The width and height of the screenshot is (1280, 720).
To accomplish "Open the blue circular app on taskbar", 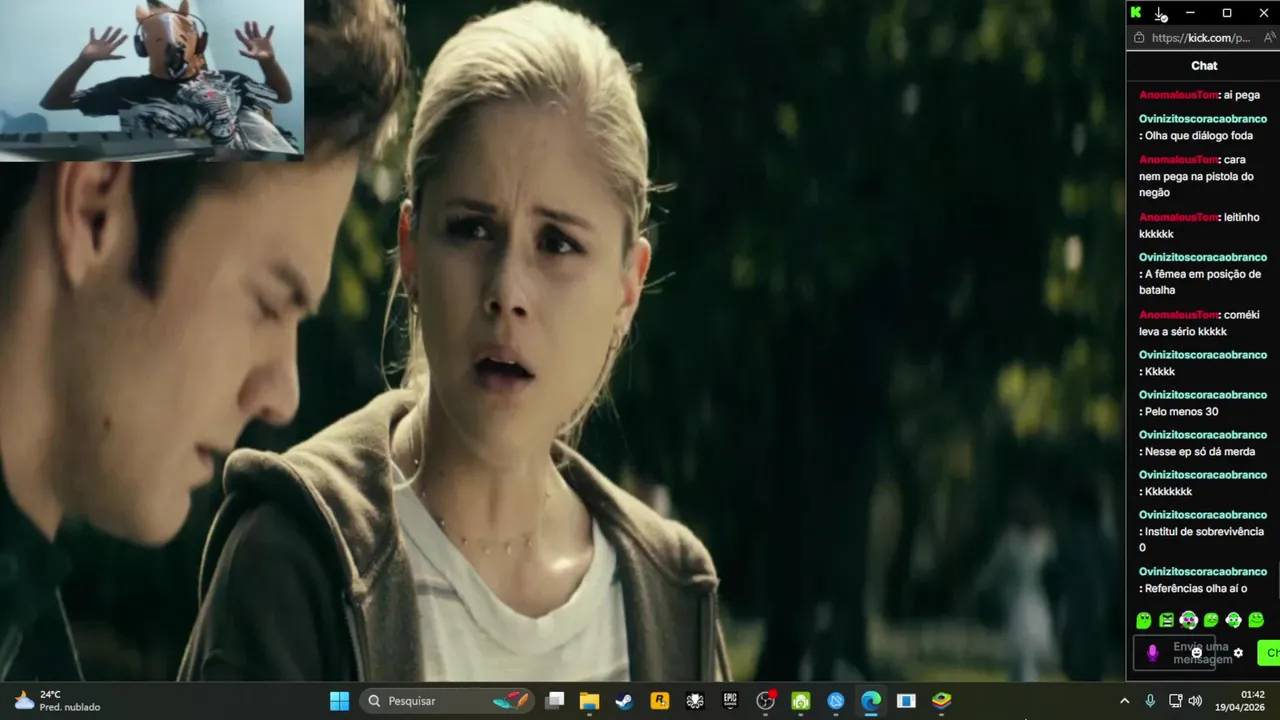I will 836,701.
